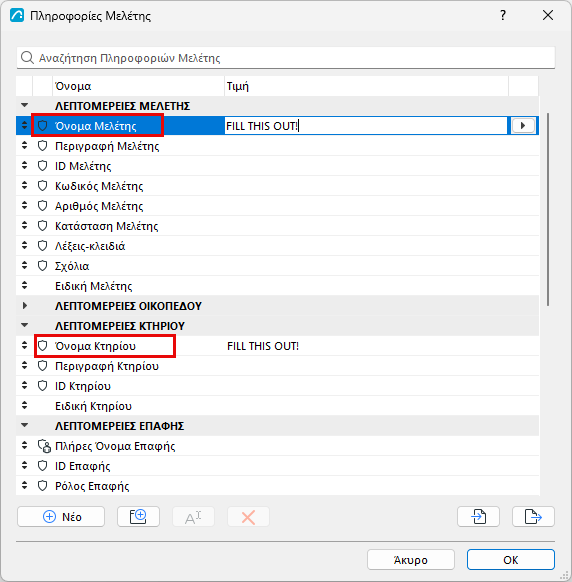The image size is (572, 582).
Task: Select the Ειδική Μελέτης row
Action: pyautogui.click(x=277, y=286)
